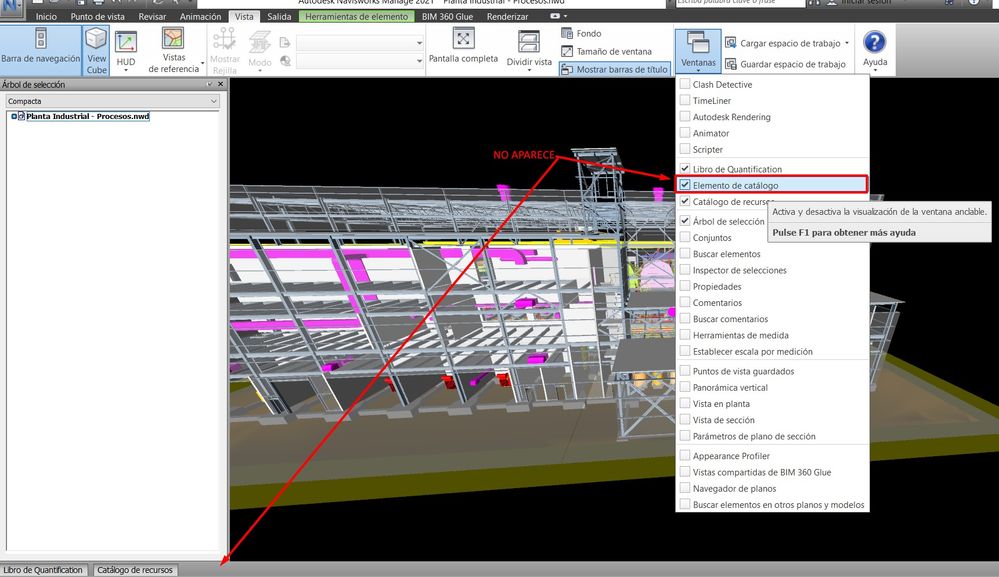Enable Clash Detective window

coord(685,84)
